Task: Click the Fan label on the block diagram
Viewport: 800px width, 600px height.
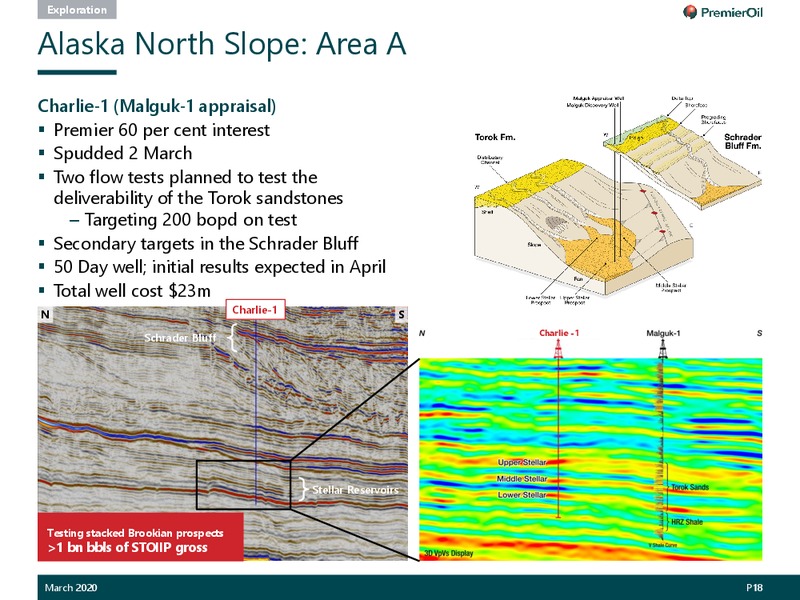Action: (578, 279)
